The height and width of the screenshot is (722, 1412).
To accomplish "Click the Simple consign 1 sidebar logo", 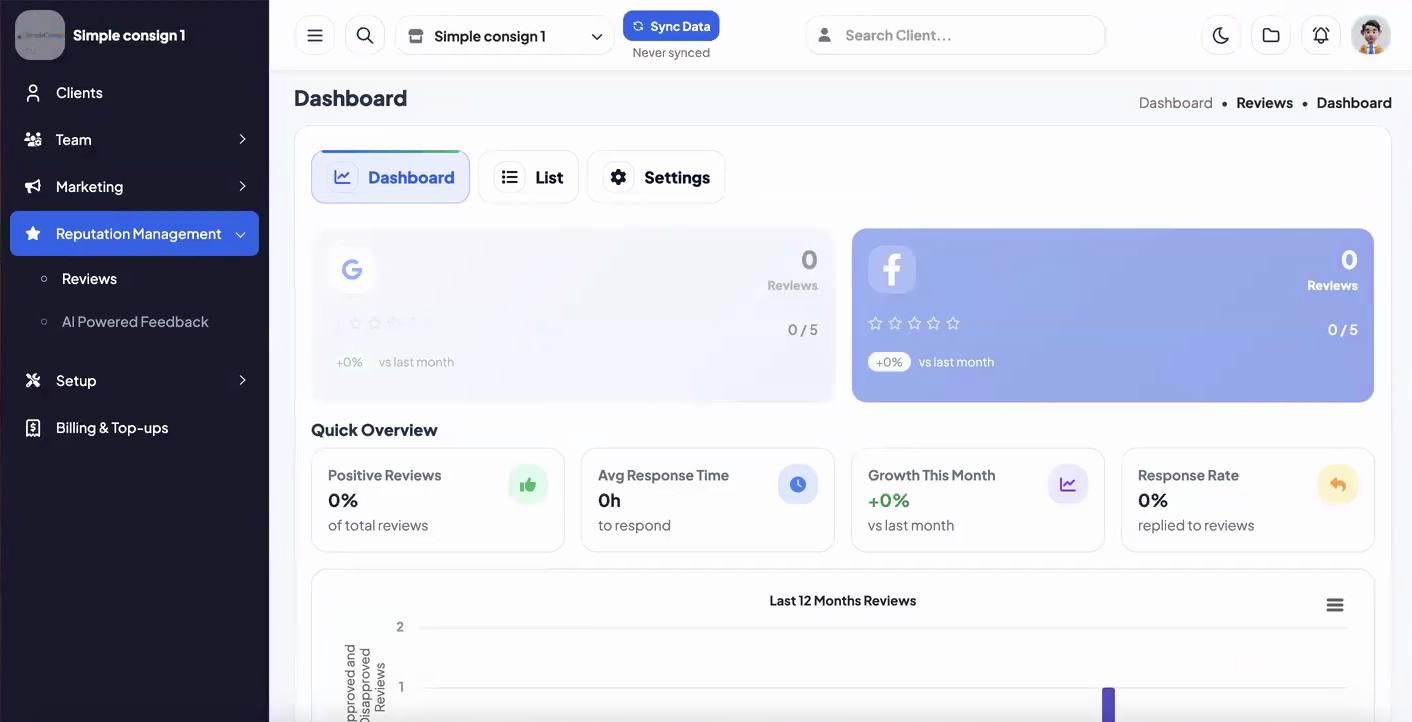I will pyautogui.click(x=40, y=35).
